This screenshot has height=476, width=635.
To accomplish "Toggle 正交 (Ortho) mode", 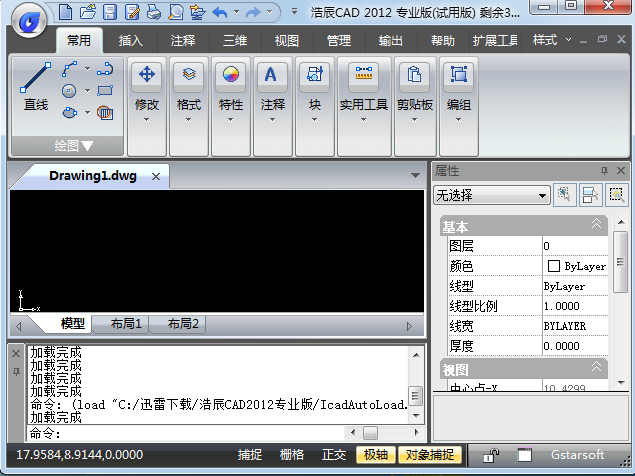I will (334, 455).
